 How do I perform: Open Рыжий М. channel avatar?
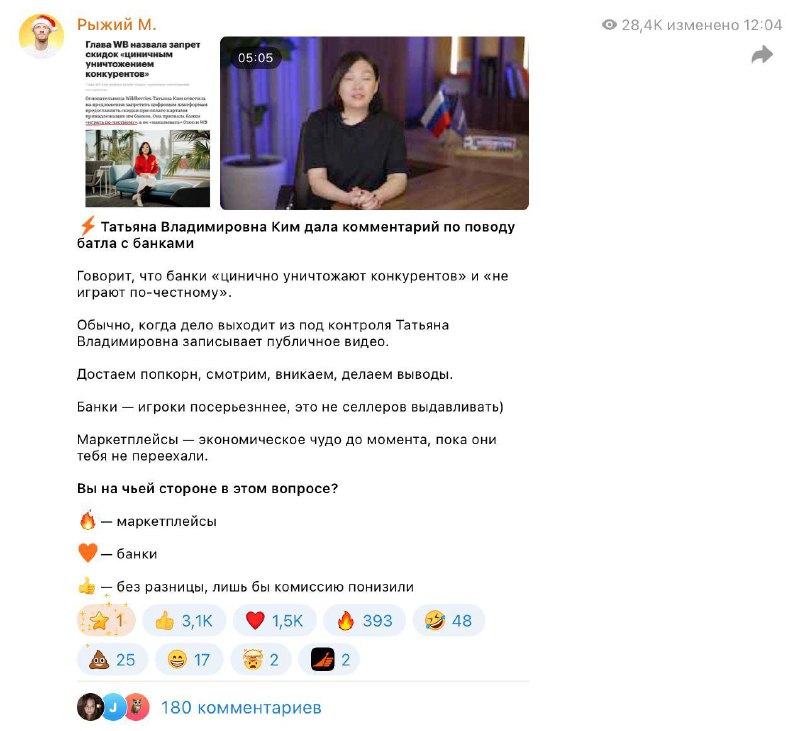pyautogui.click(x=41, y=36)
